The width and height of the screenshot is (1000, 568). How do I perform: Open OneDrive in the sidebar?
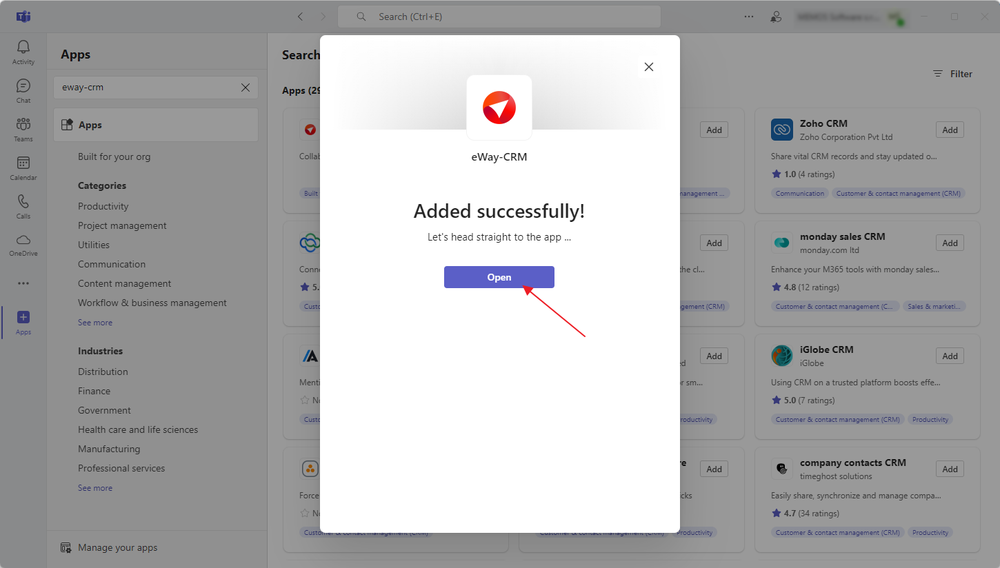click(23, 244)
